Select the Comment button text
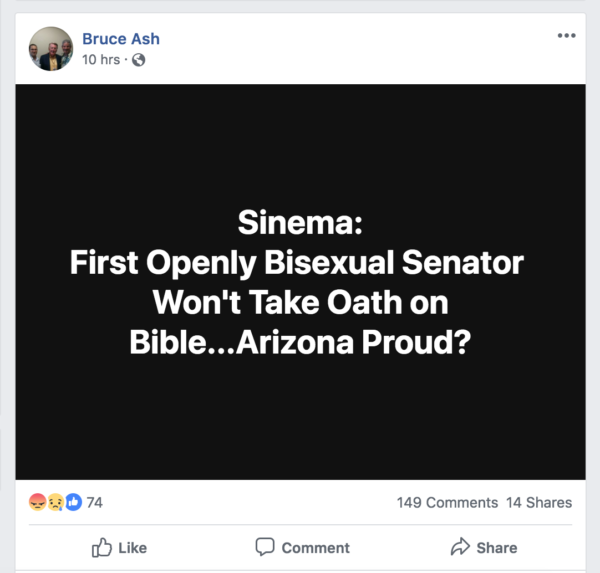 point(316,548)
